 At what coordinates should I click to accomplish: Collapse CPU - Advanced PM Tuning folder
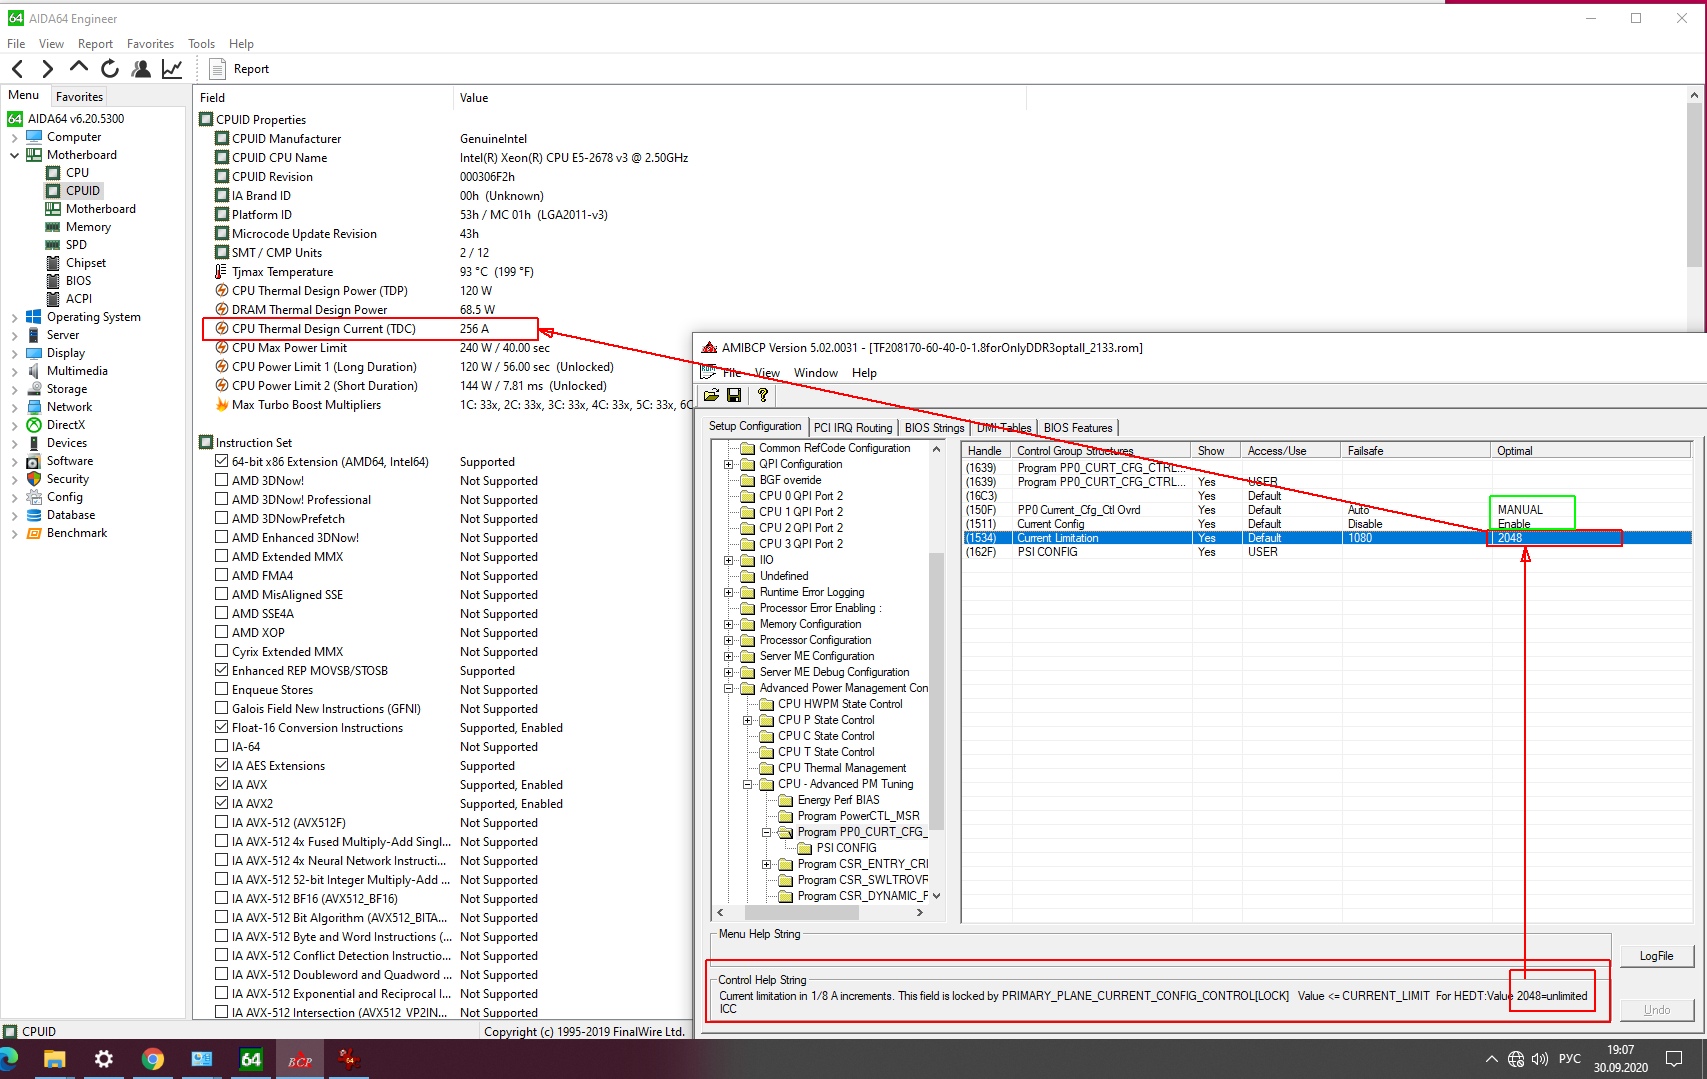(748, 784)
